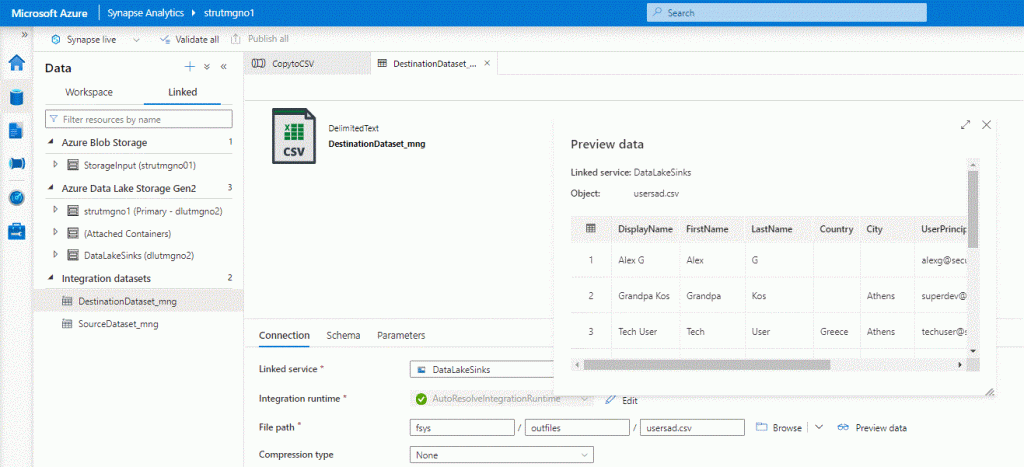The width and height of the screenshot is (1024, 467).
Task: Click the outfiles directory field
Action: [x=577, y=427]
